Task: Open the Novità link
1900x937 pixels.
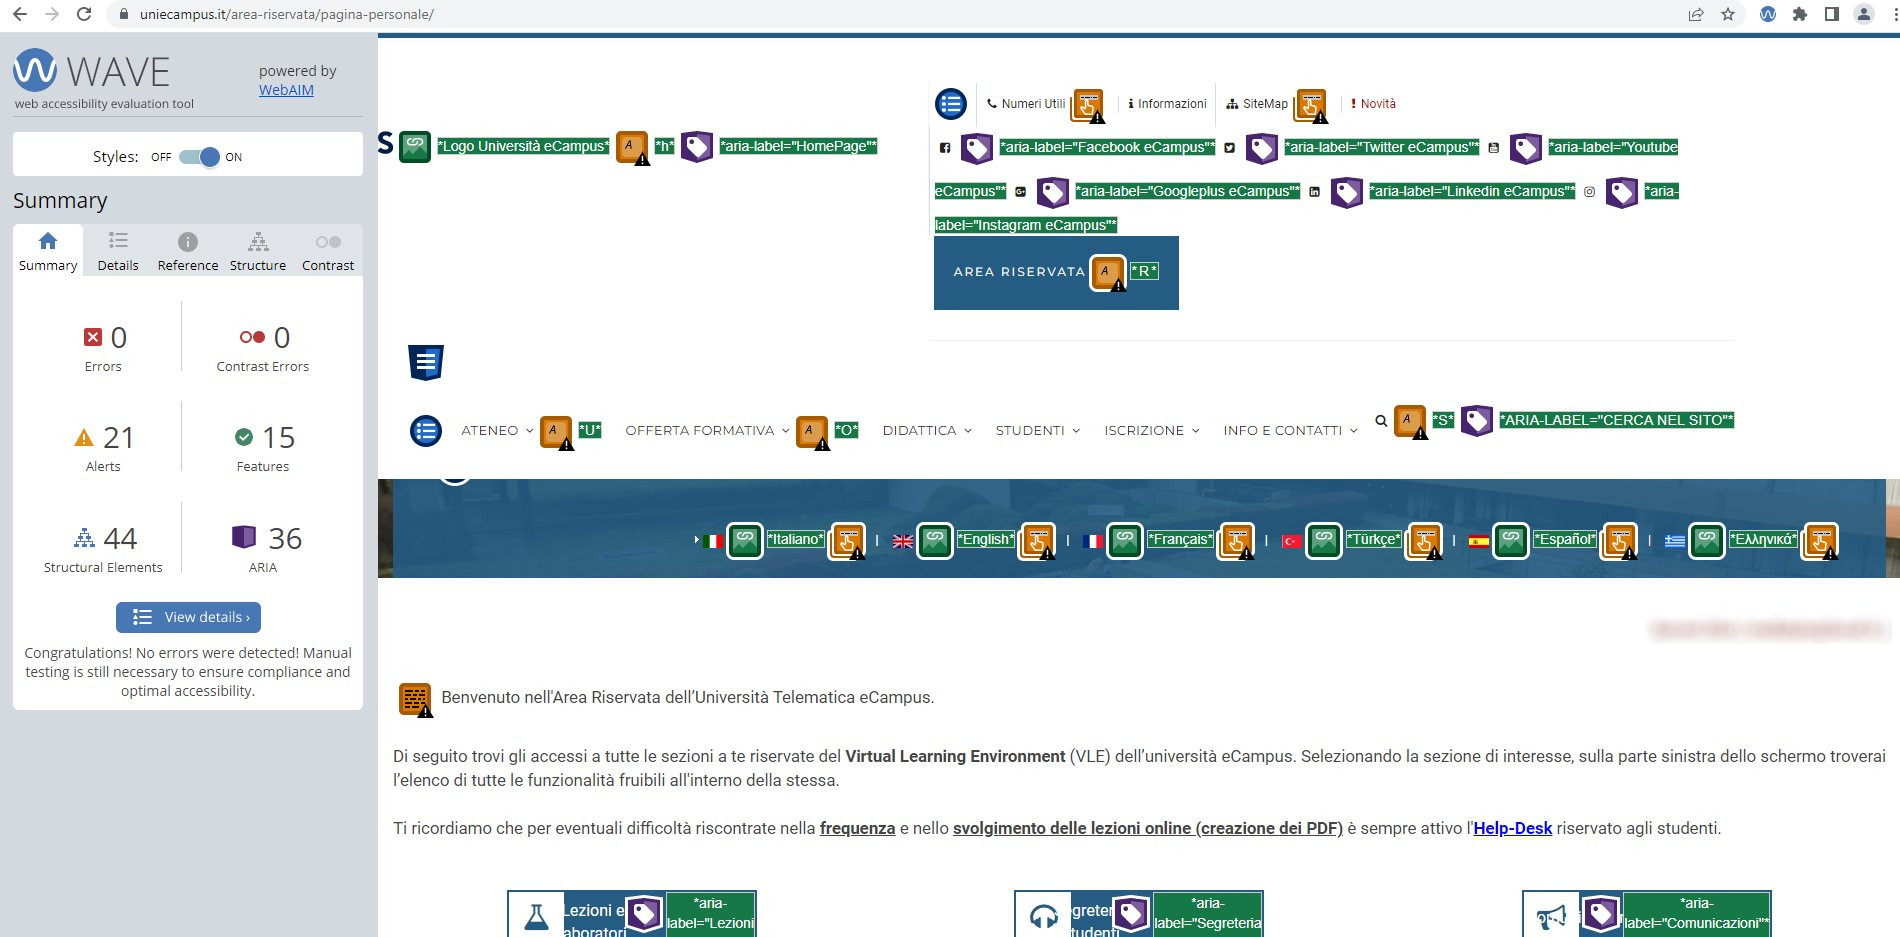Action: click(x=1373, y=103)
